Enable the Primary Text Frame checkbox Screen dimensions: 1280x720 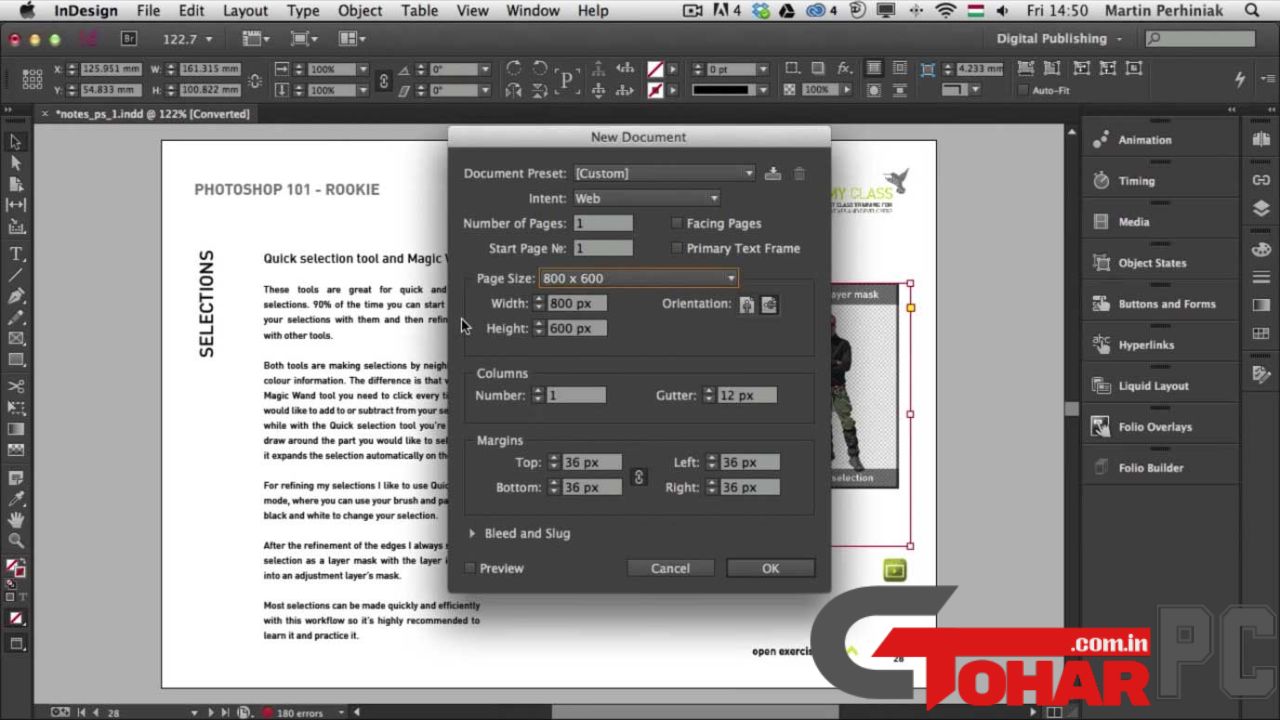click(678, 248)
